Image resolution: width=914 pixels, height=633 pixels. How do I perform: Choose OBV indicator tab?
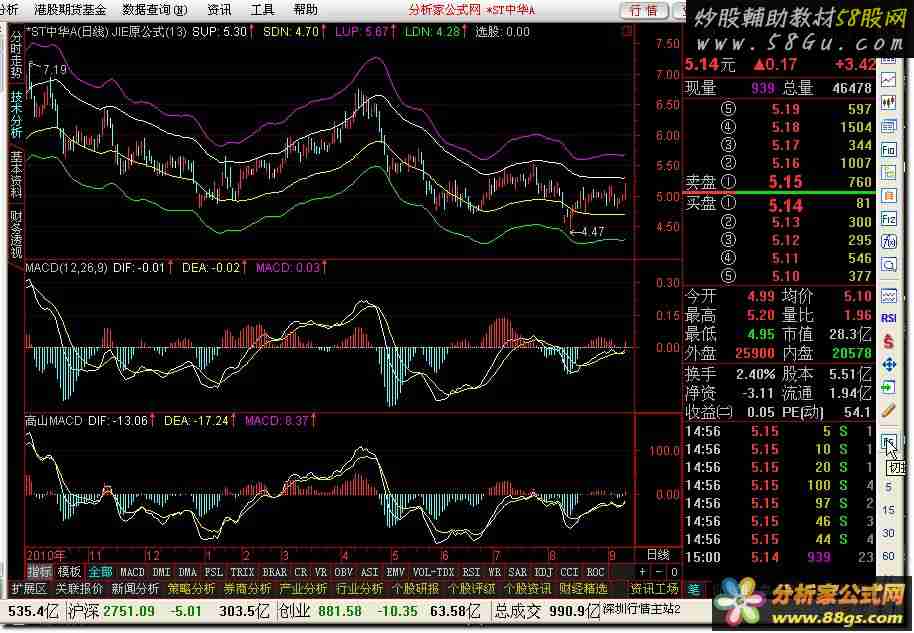344,572
